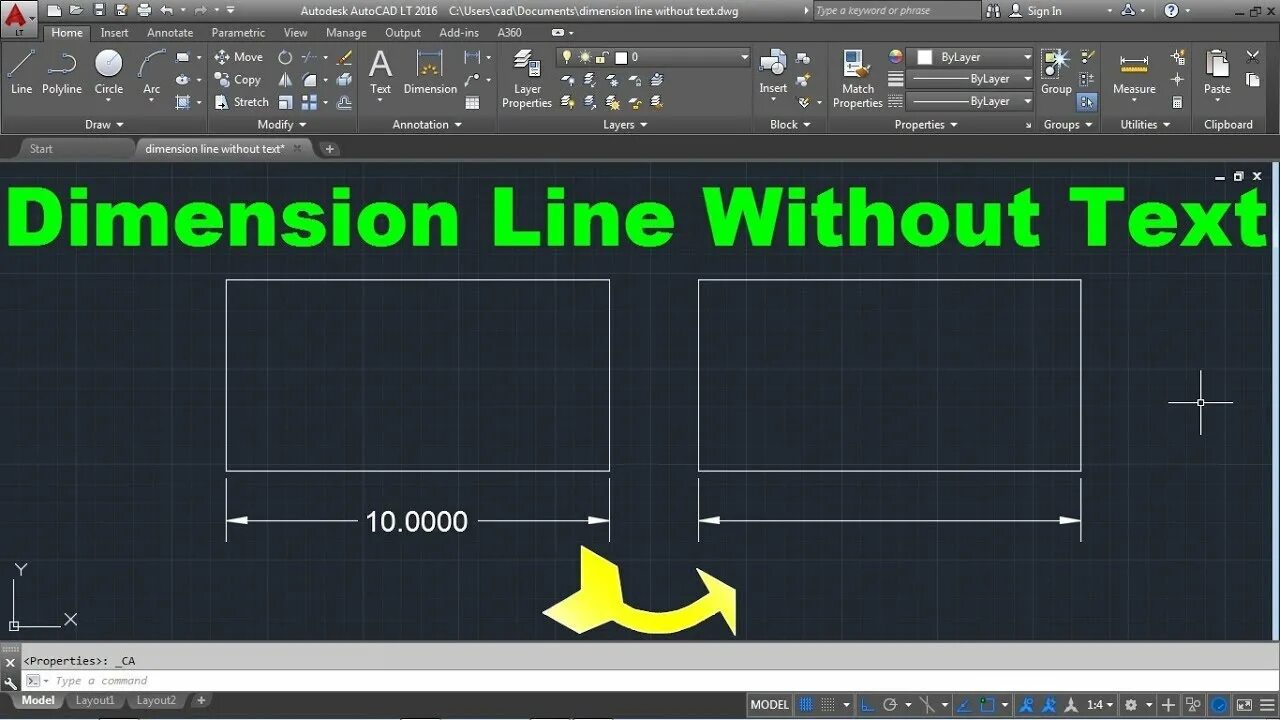Toggle MODEL space button in status bar
The image size is (1280, 720).
[x=770, y=705]
